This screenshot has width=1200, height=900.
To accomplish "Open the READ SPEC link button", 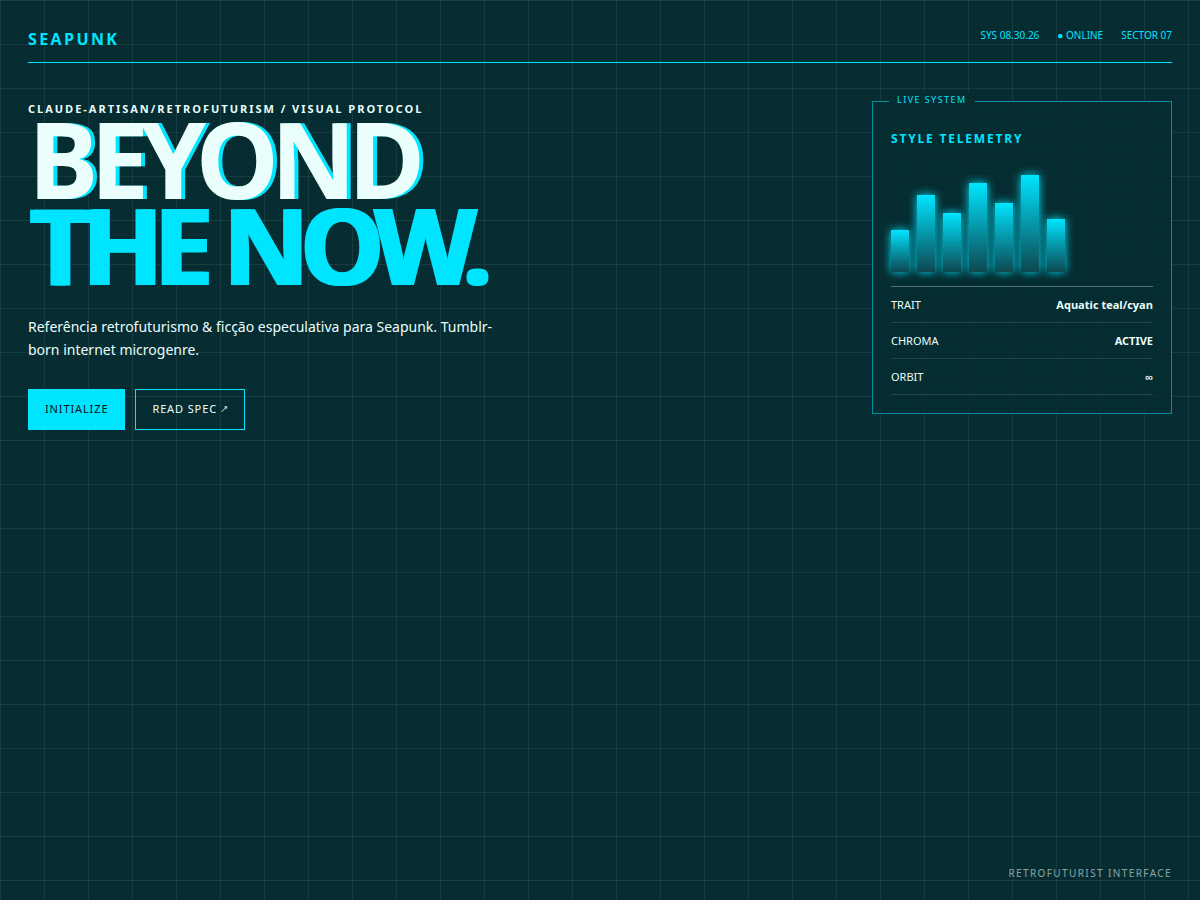I will pos(190,409).
